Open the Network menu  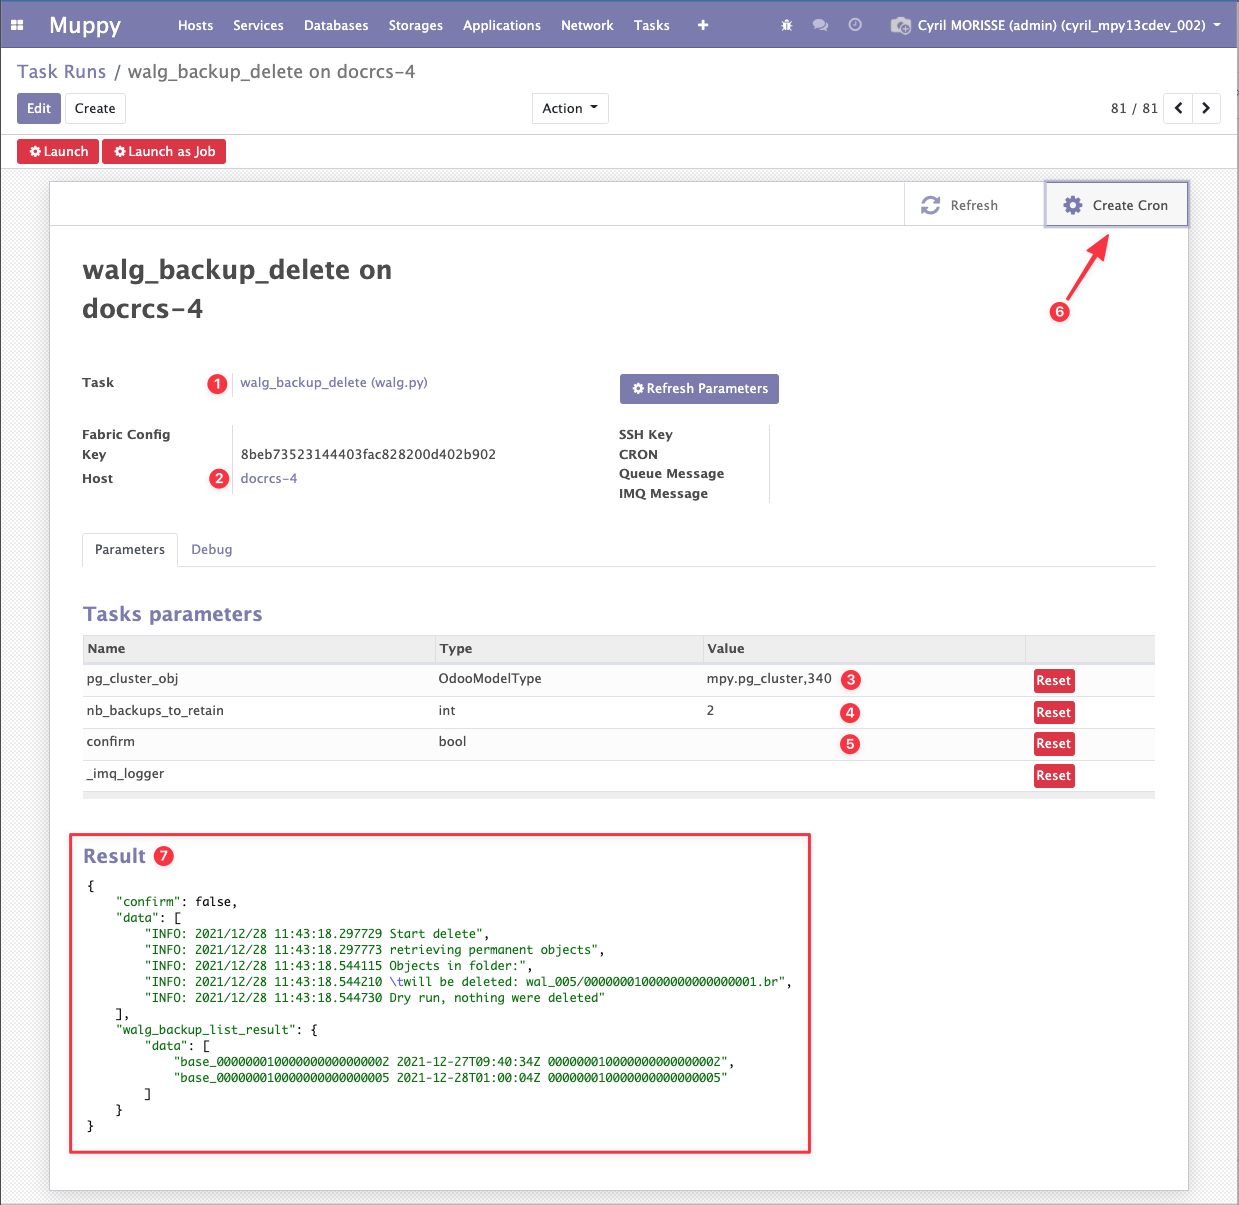click(587, 25)
